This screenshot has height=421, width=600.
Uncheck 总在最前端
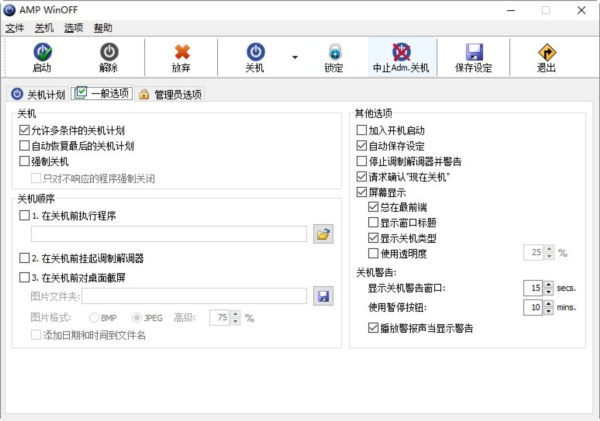373,207
